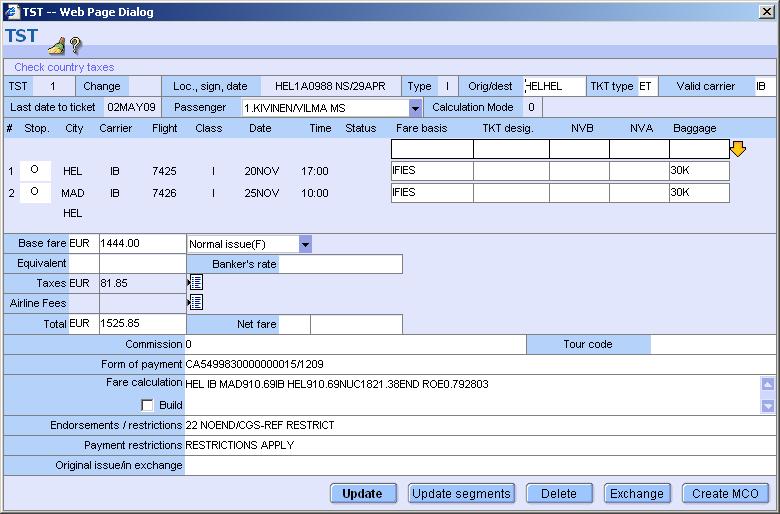
Task: Click the Net fare amount field
Action: [356, 324]
